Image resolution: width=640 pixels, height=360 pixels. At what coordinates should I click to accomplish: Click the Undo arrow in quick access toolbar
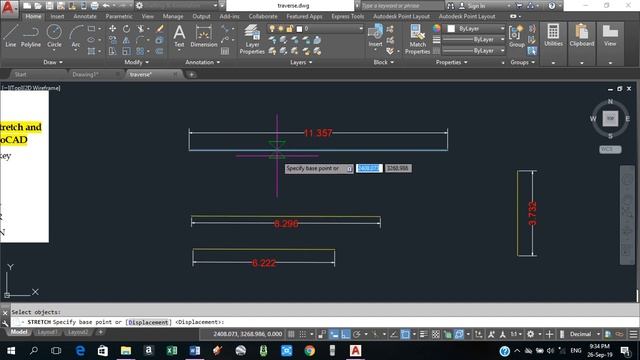click(x=106, y=6)
